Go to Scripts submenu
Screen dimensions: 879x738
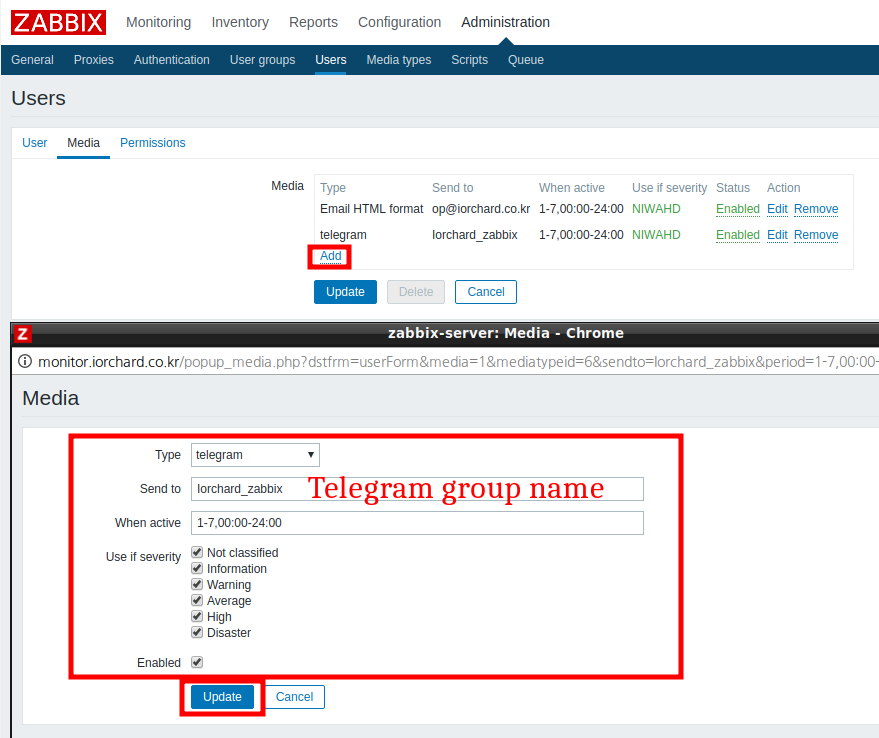[470, 60]
